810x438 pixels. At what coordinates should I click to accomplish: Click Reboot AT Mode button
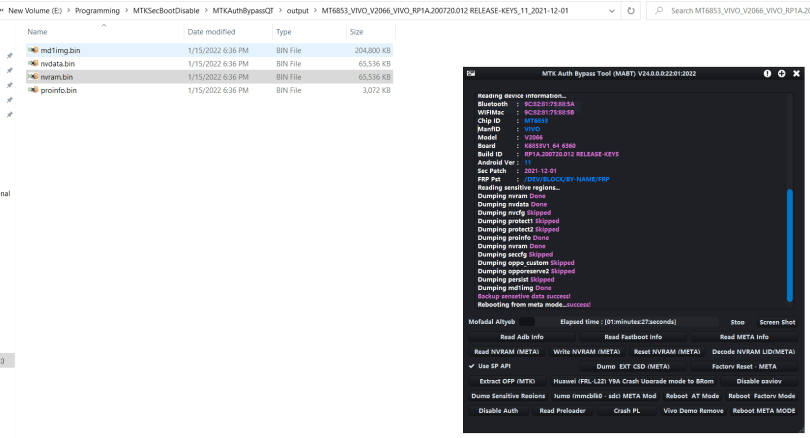click(692, 396)
